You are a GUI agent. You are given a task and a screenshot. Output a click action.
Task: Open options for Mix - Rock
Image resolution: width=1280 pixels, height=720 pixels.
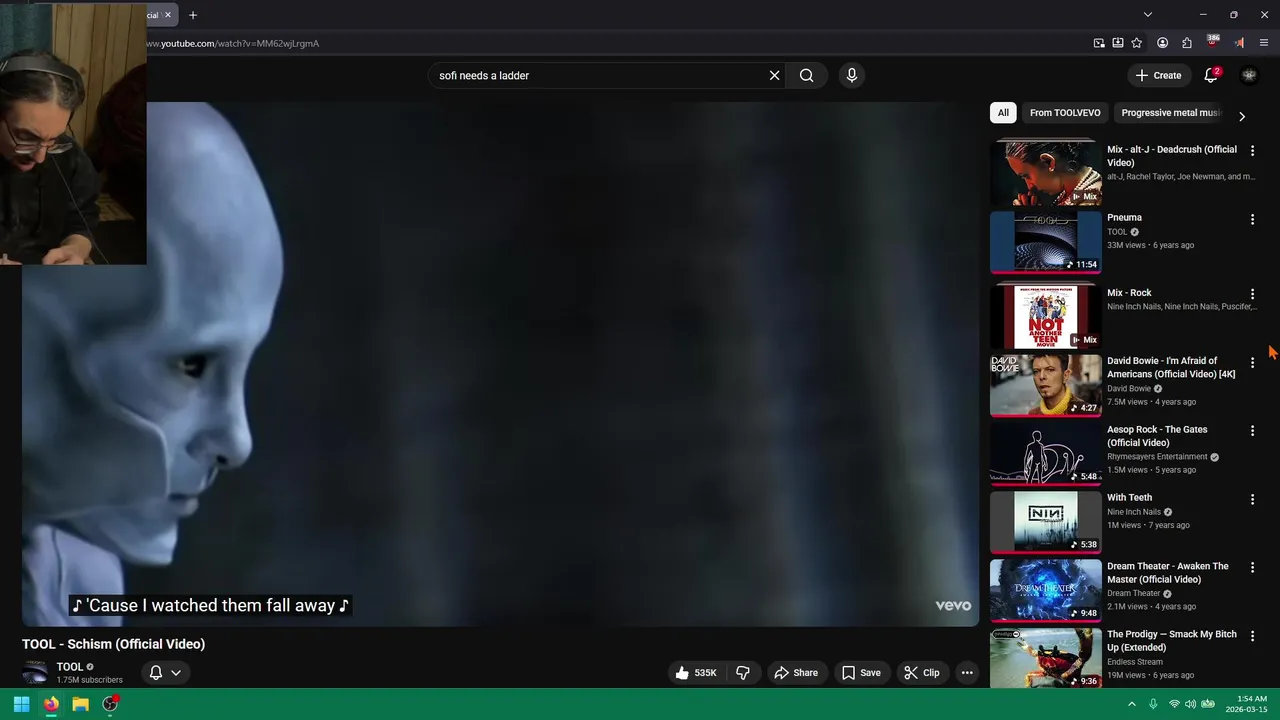pyautogui.click(x=1252, y=294)
